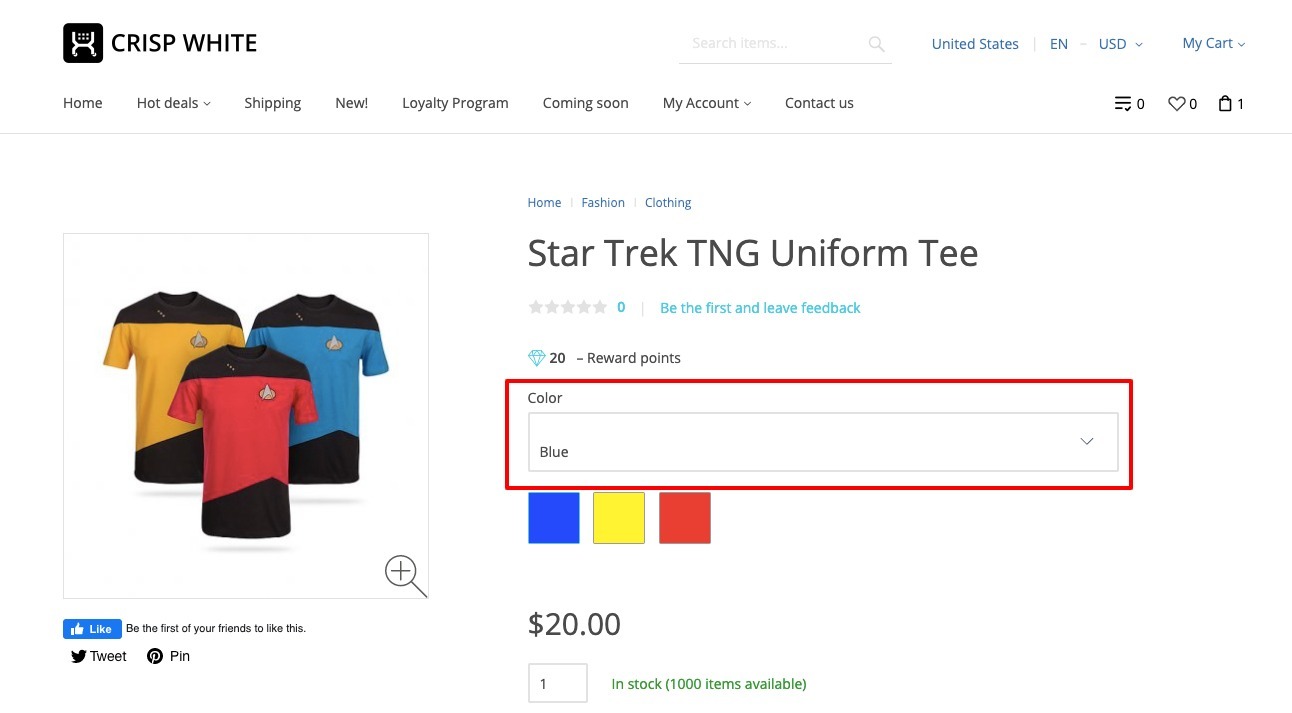Click the Facebook Like button
The height and width of the screenshot is (713, 1292).
92,629
